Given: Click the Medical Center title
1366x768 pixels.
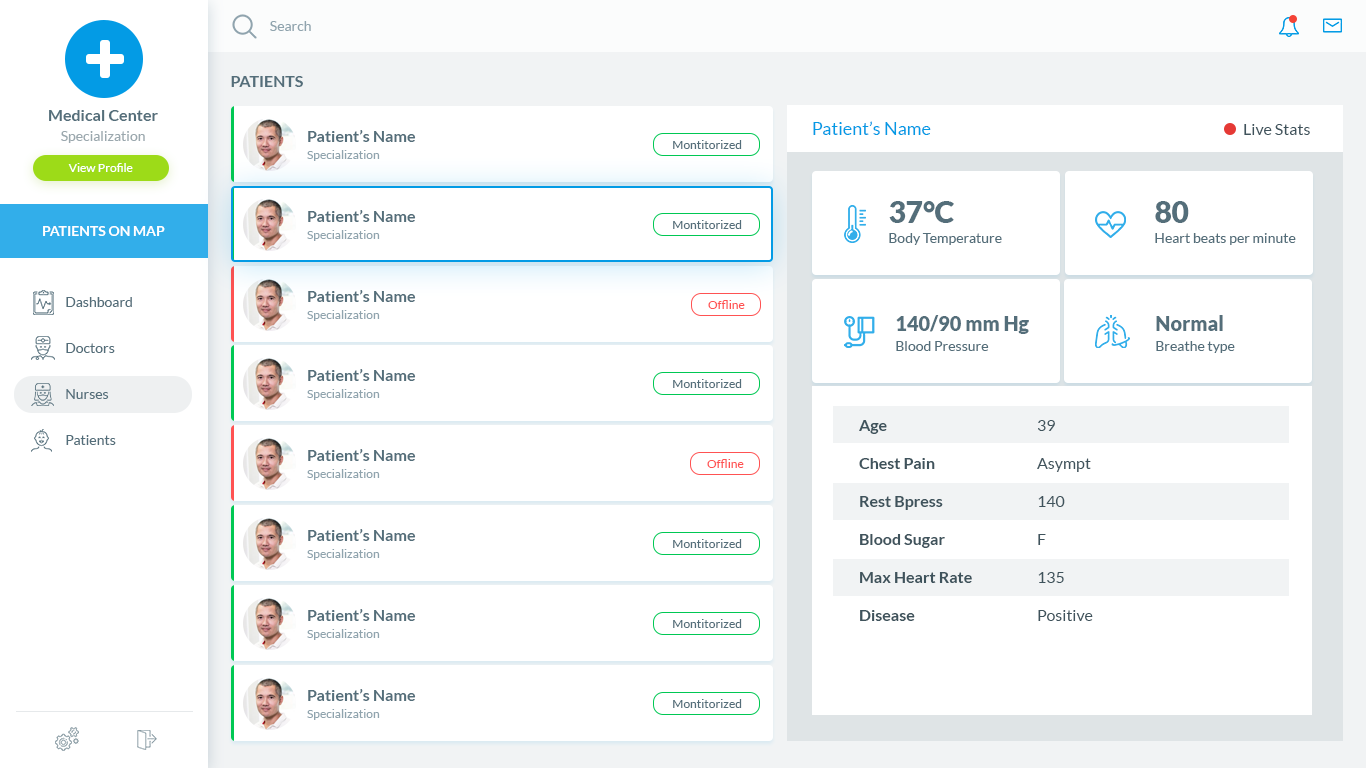Looking at the screenshot, I should 103,115.
